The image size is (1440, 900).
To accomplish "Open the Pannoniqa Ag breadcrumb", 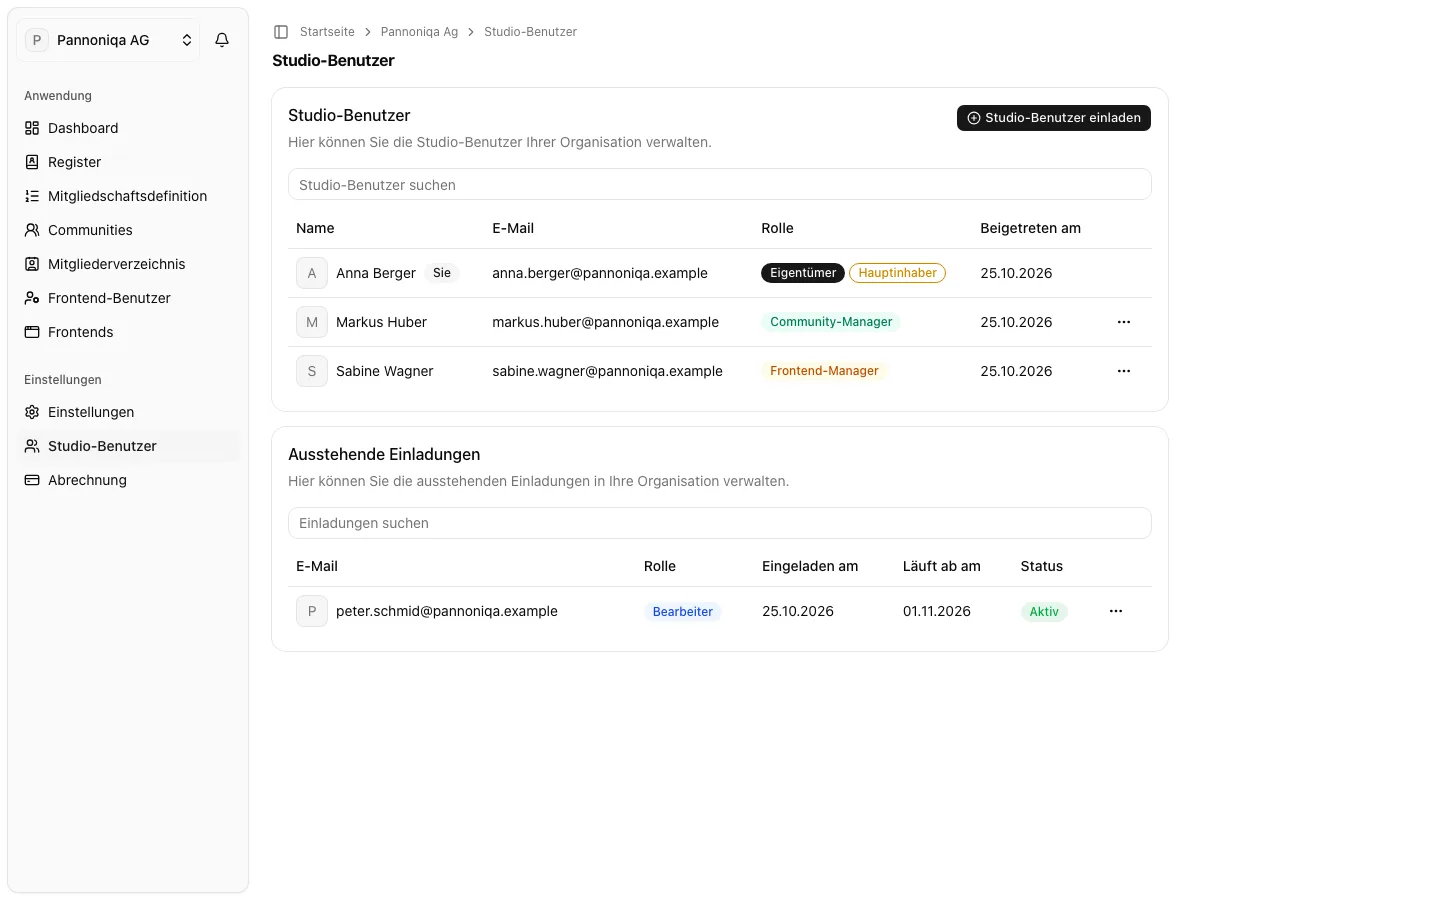I will [x=419, y=32].
